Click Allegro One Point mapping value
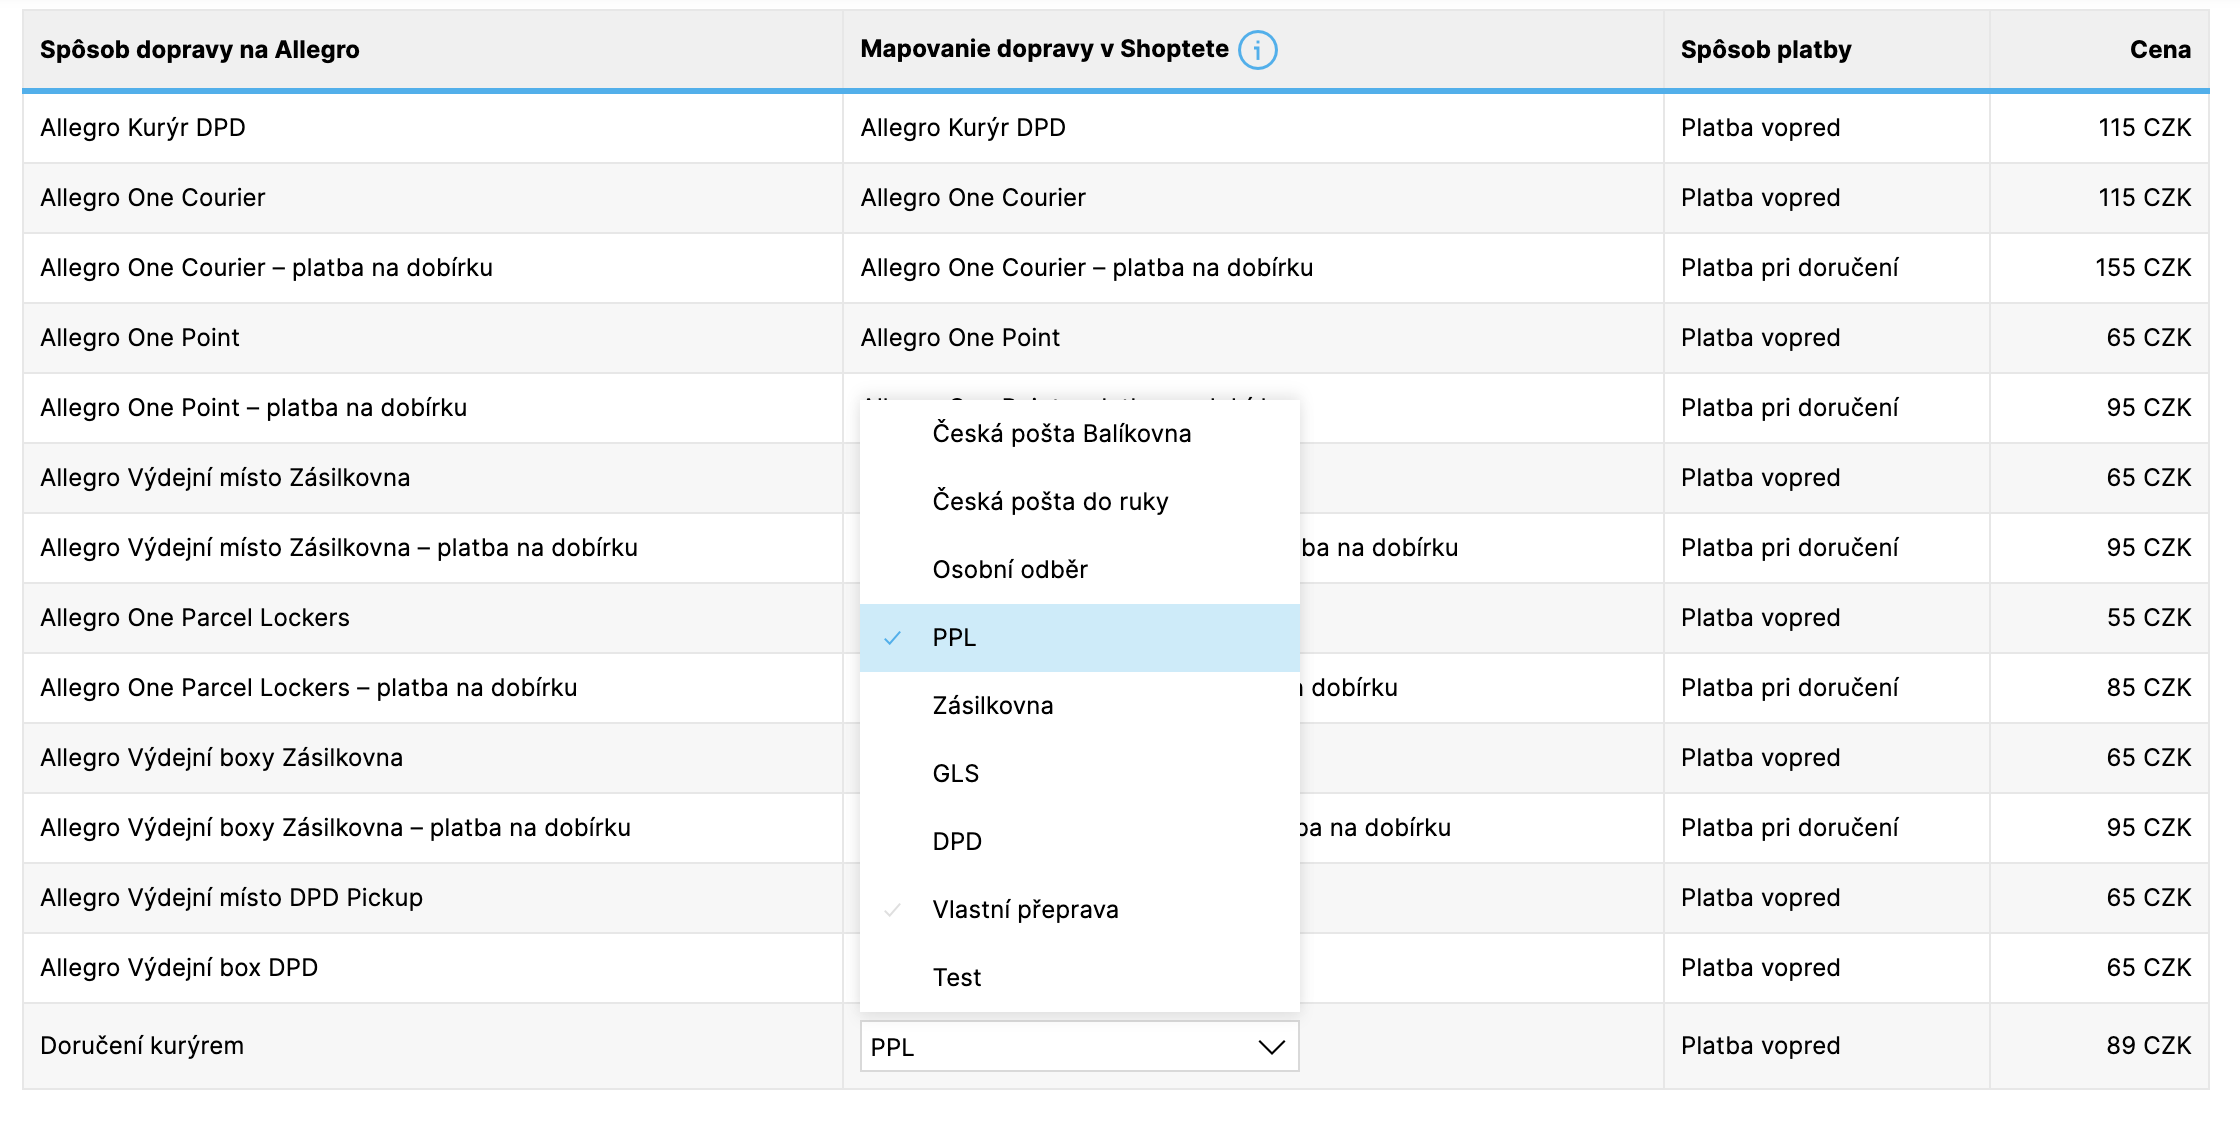Image resolution: width=2240 pixels, height=1130 pixels. (x=960, y=338)
